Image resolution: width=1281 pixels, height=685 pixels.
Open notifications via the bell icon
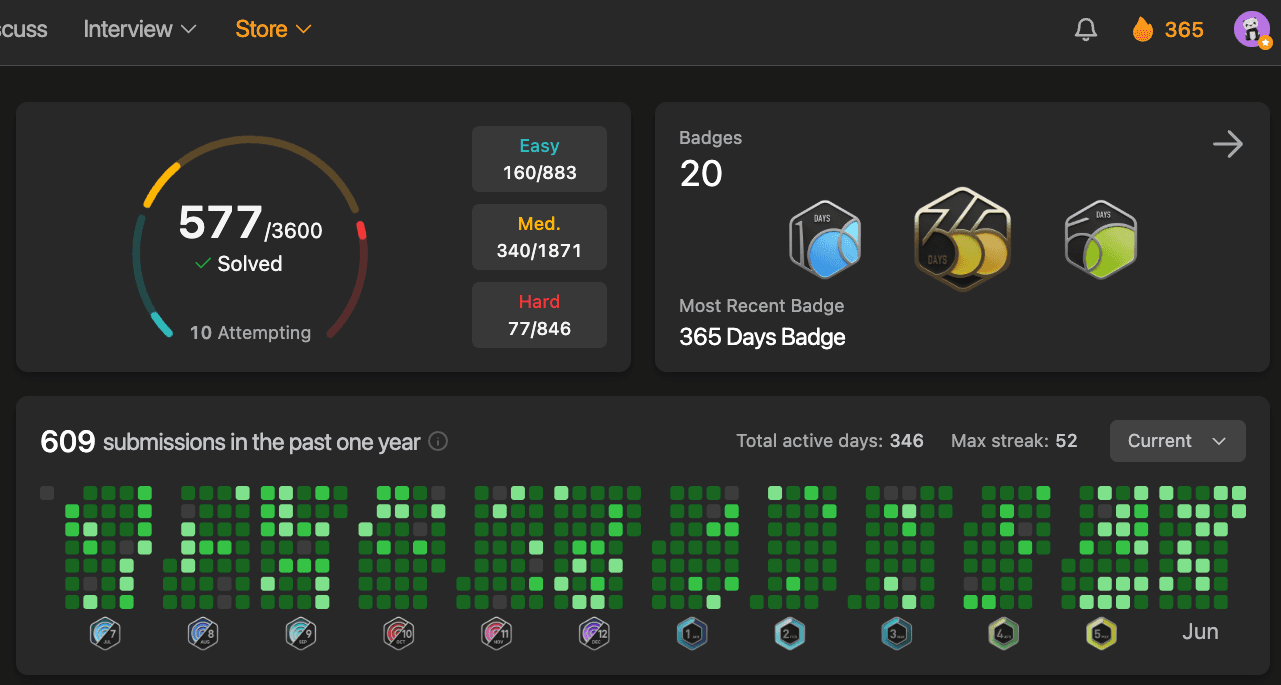(1085, 29)
